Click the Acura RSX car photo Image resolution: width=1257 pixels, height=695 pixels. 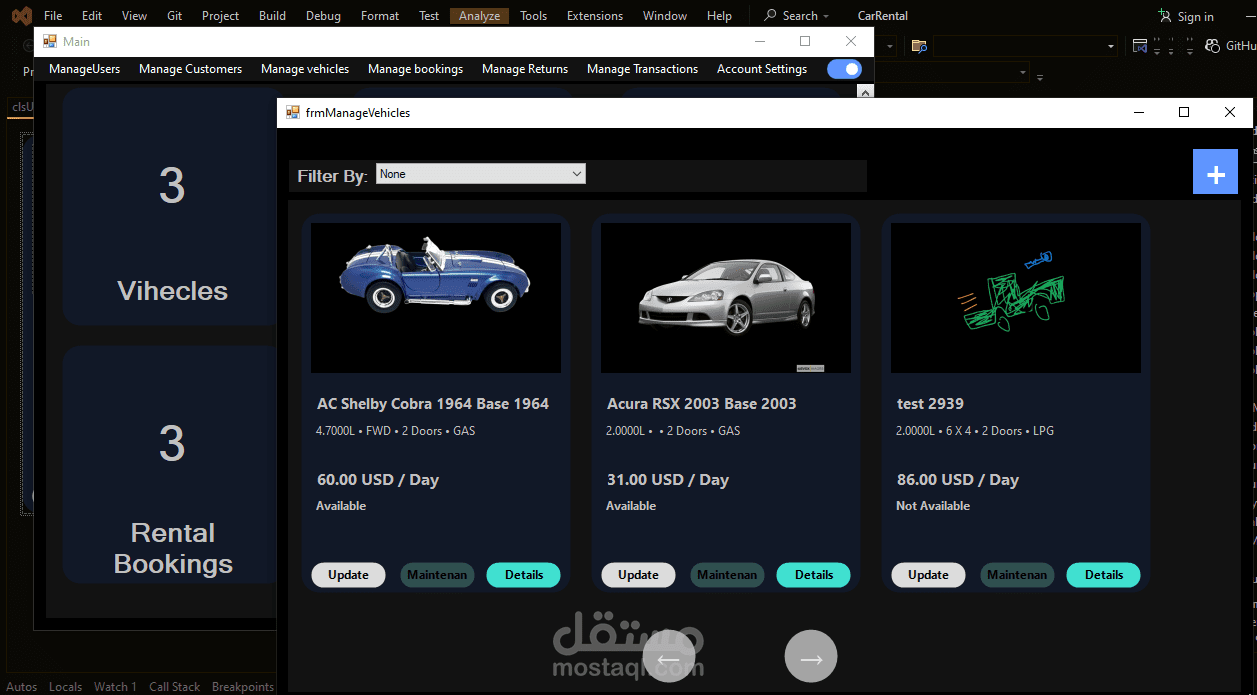[725, 297]
